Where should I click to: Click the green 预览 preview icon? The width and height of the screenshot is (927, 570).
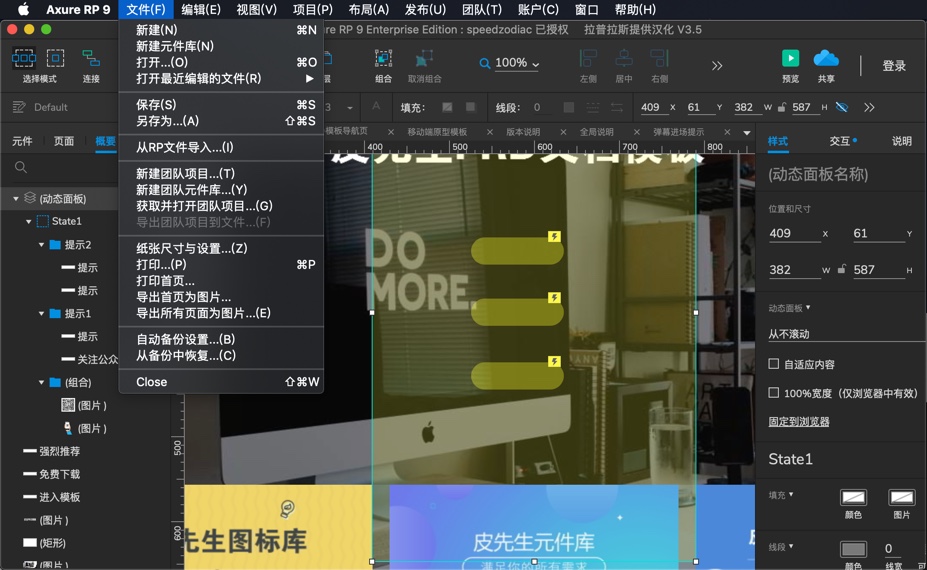(x=790, y=58)
